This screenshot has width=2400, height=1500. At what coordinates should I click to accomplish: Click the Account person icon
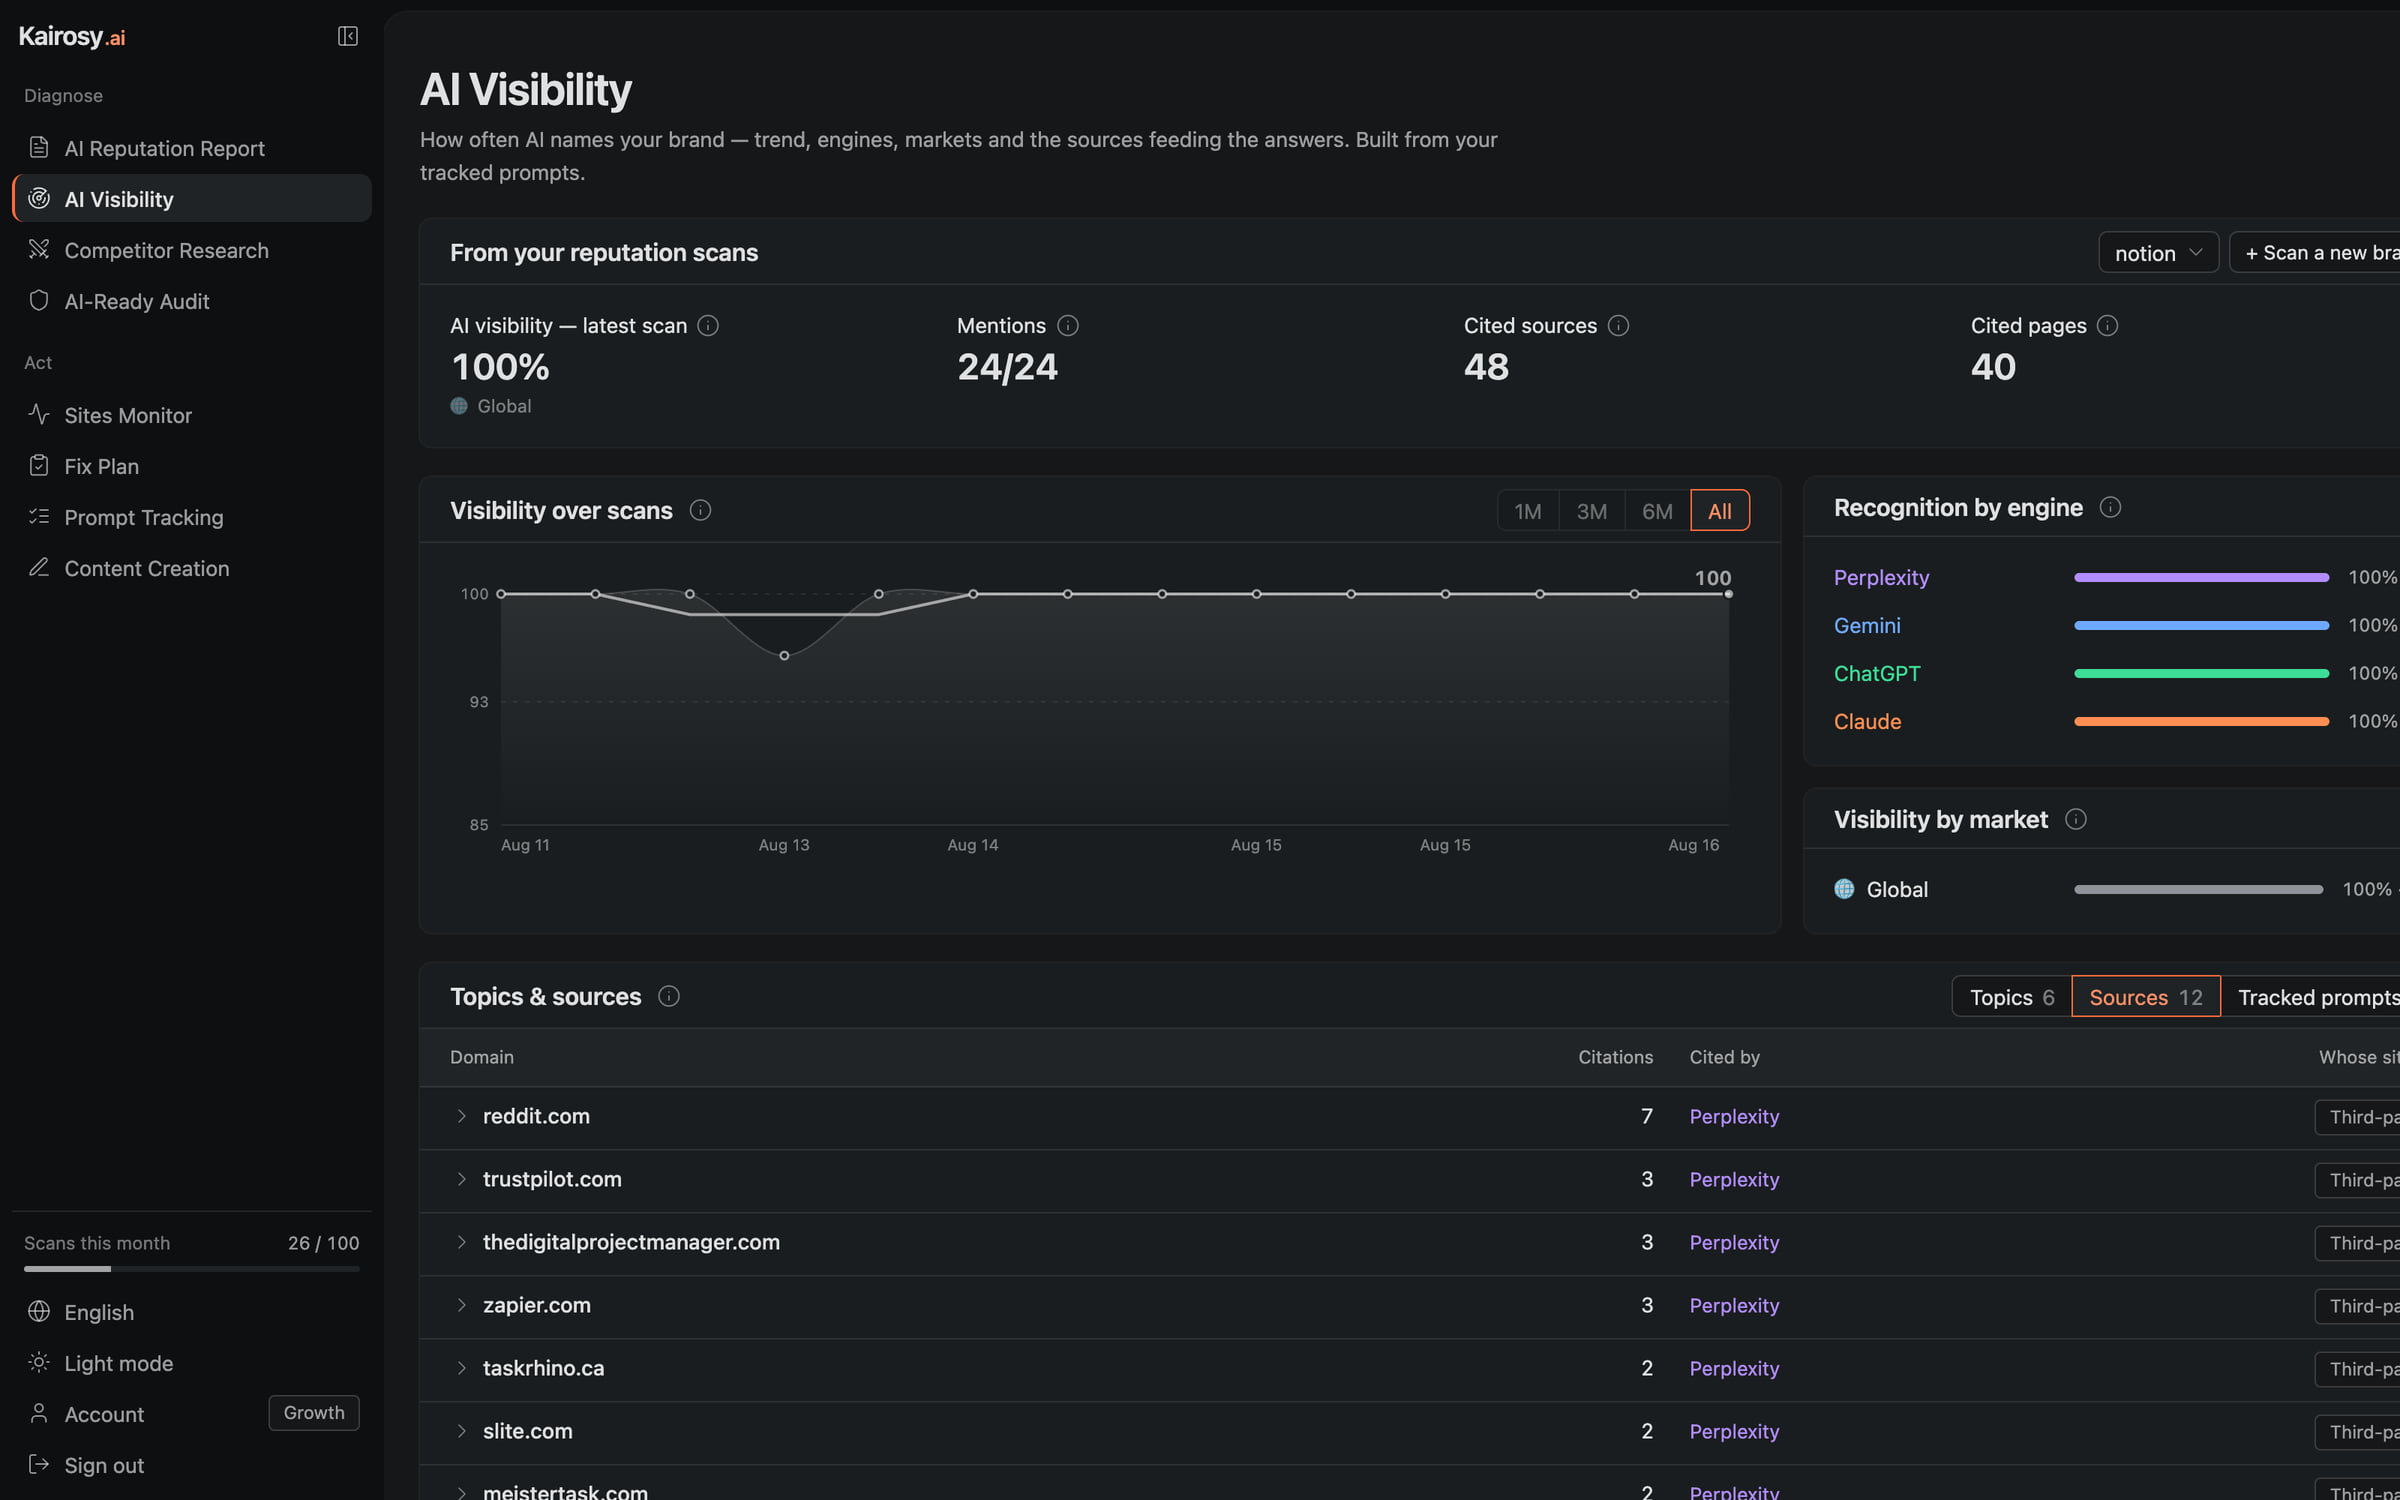coord(39,1413)
